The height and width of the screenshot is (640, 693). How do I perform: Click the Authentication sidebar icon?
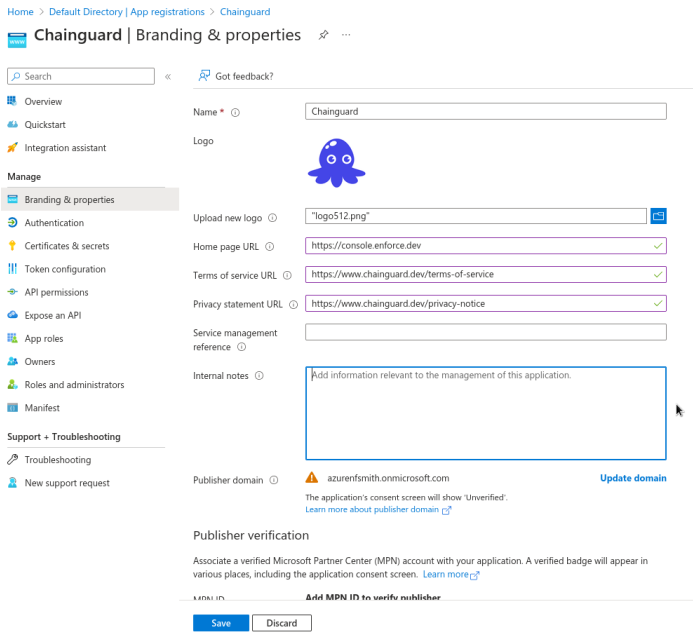(x=12, y=222)
